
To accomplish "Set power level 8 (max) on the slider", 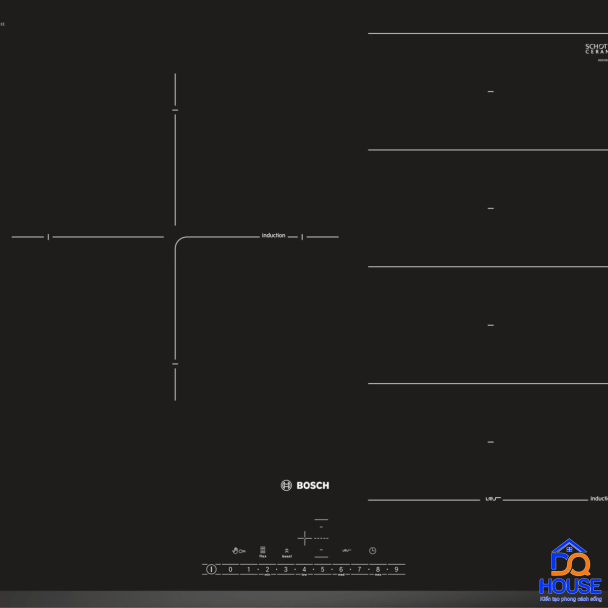I will tap(378, 570).
